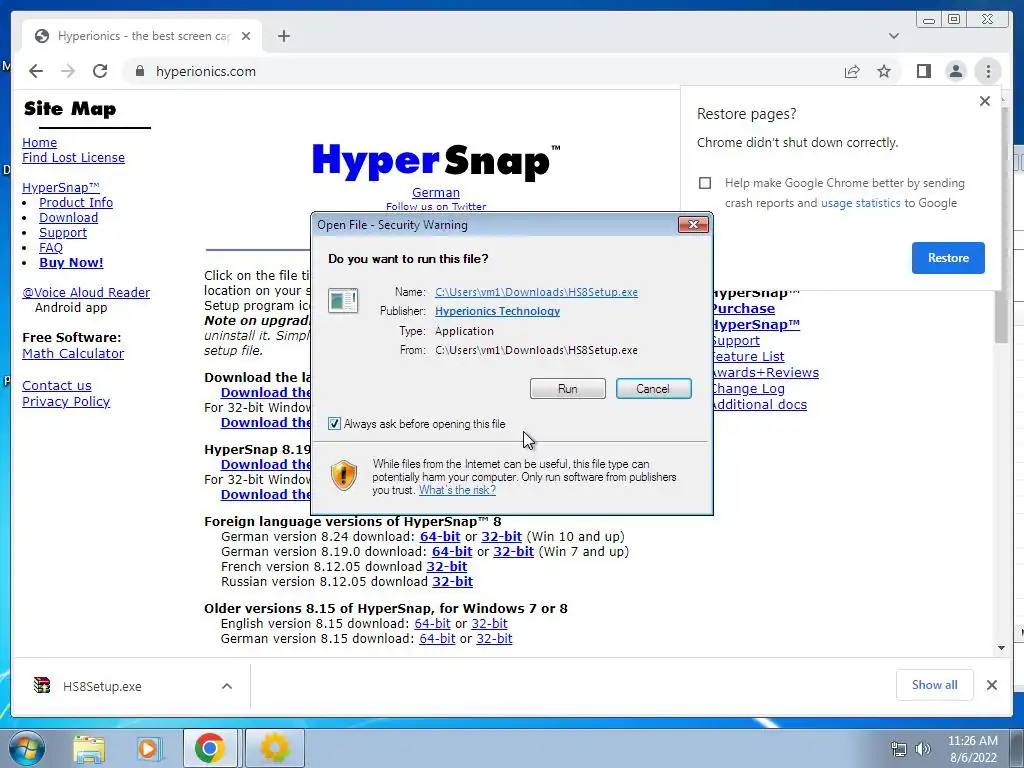Download French version 32-bit
Screen dimensions: 1024x768
click(x=447, y=566)
